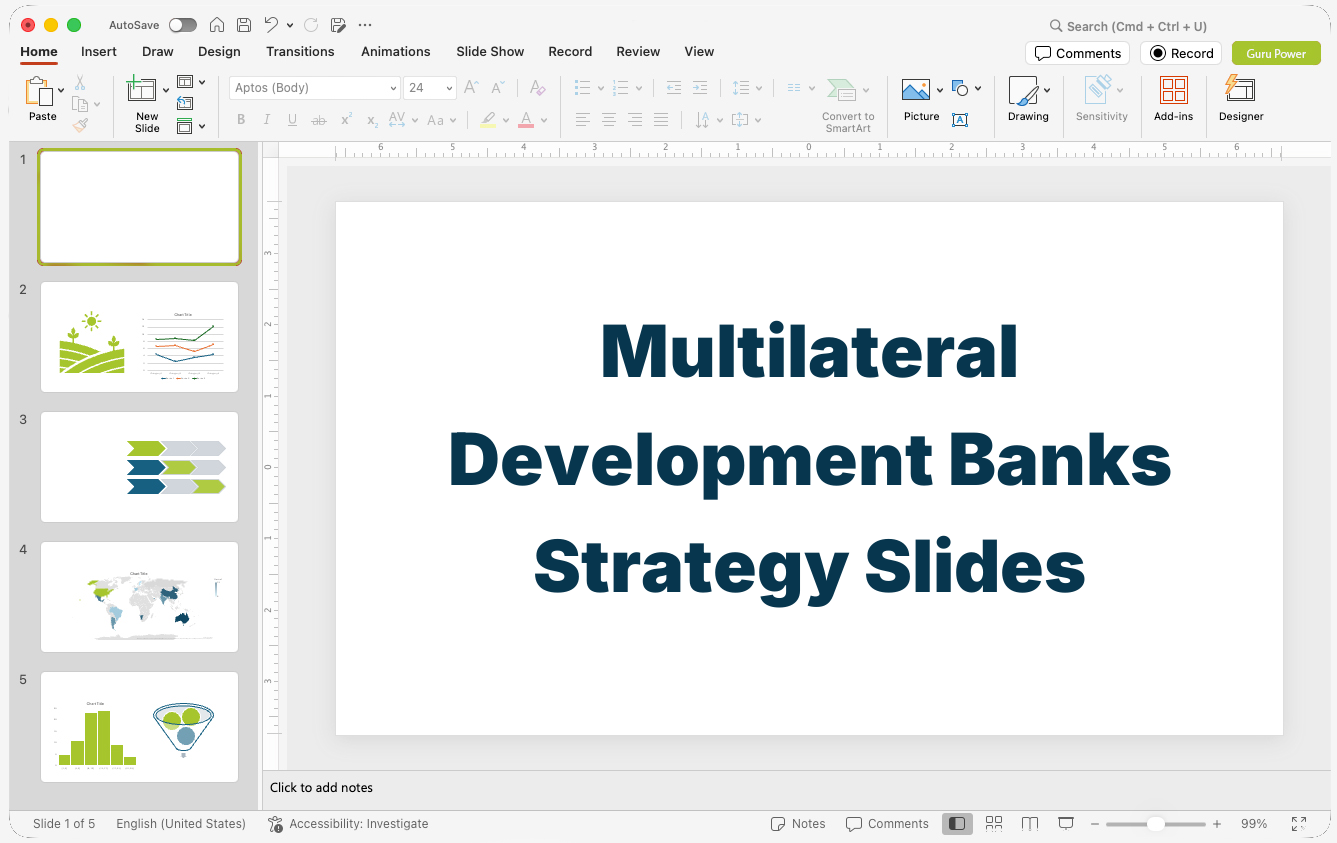The image size is (1337, 843).
Task: Click the Paste clipboard icon
Action: [x=39, y=92]
